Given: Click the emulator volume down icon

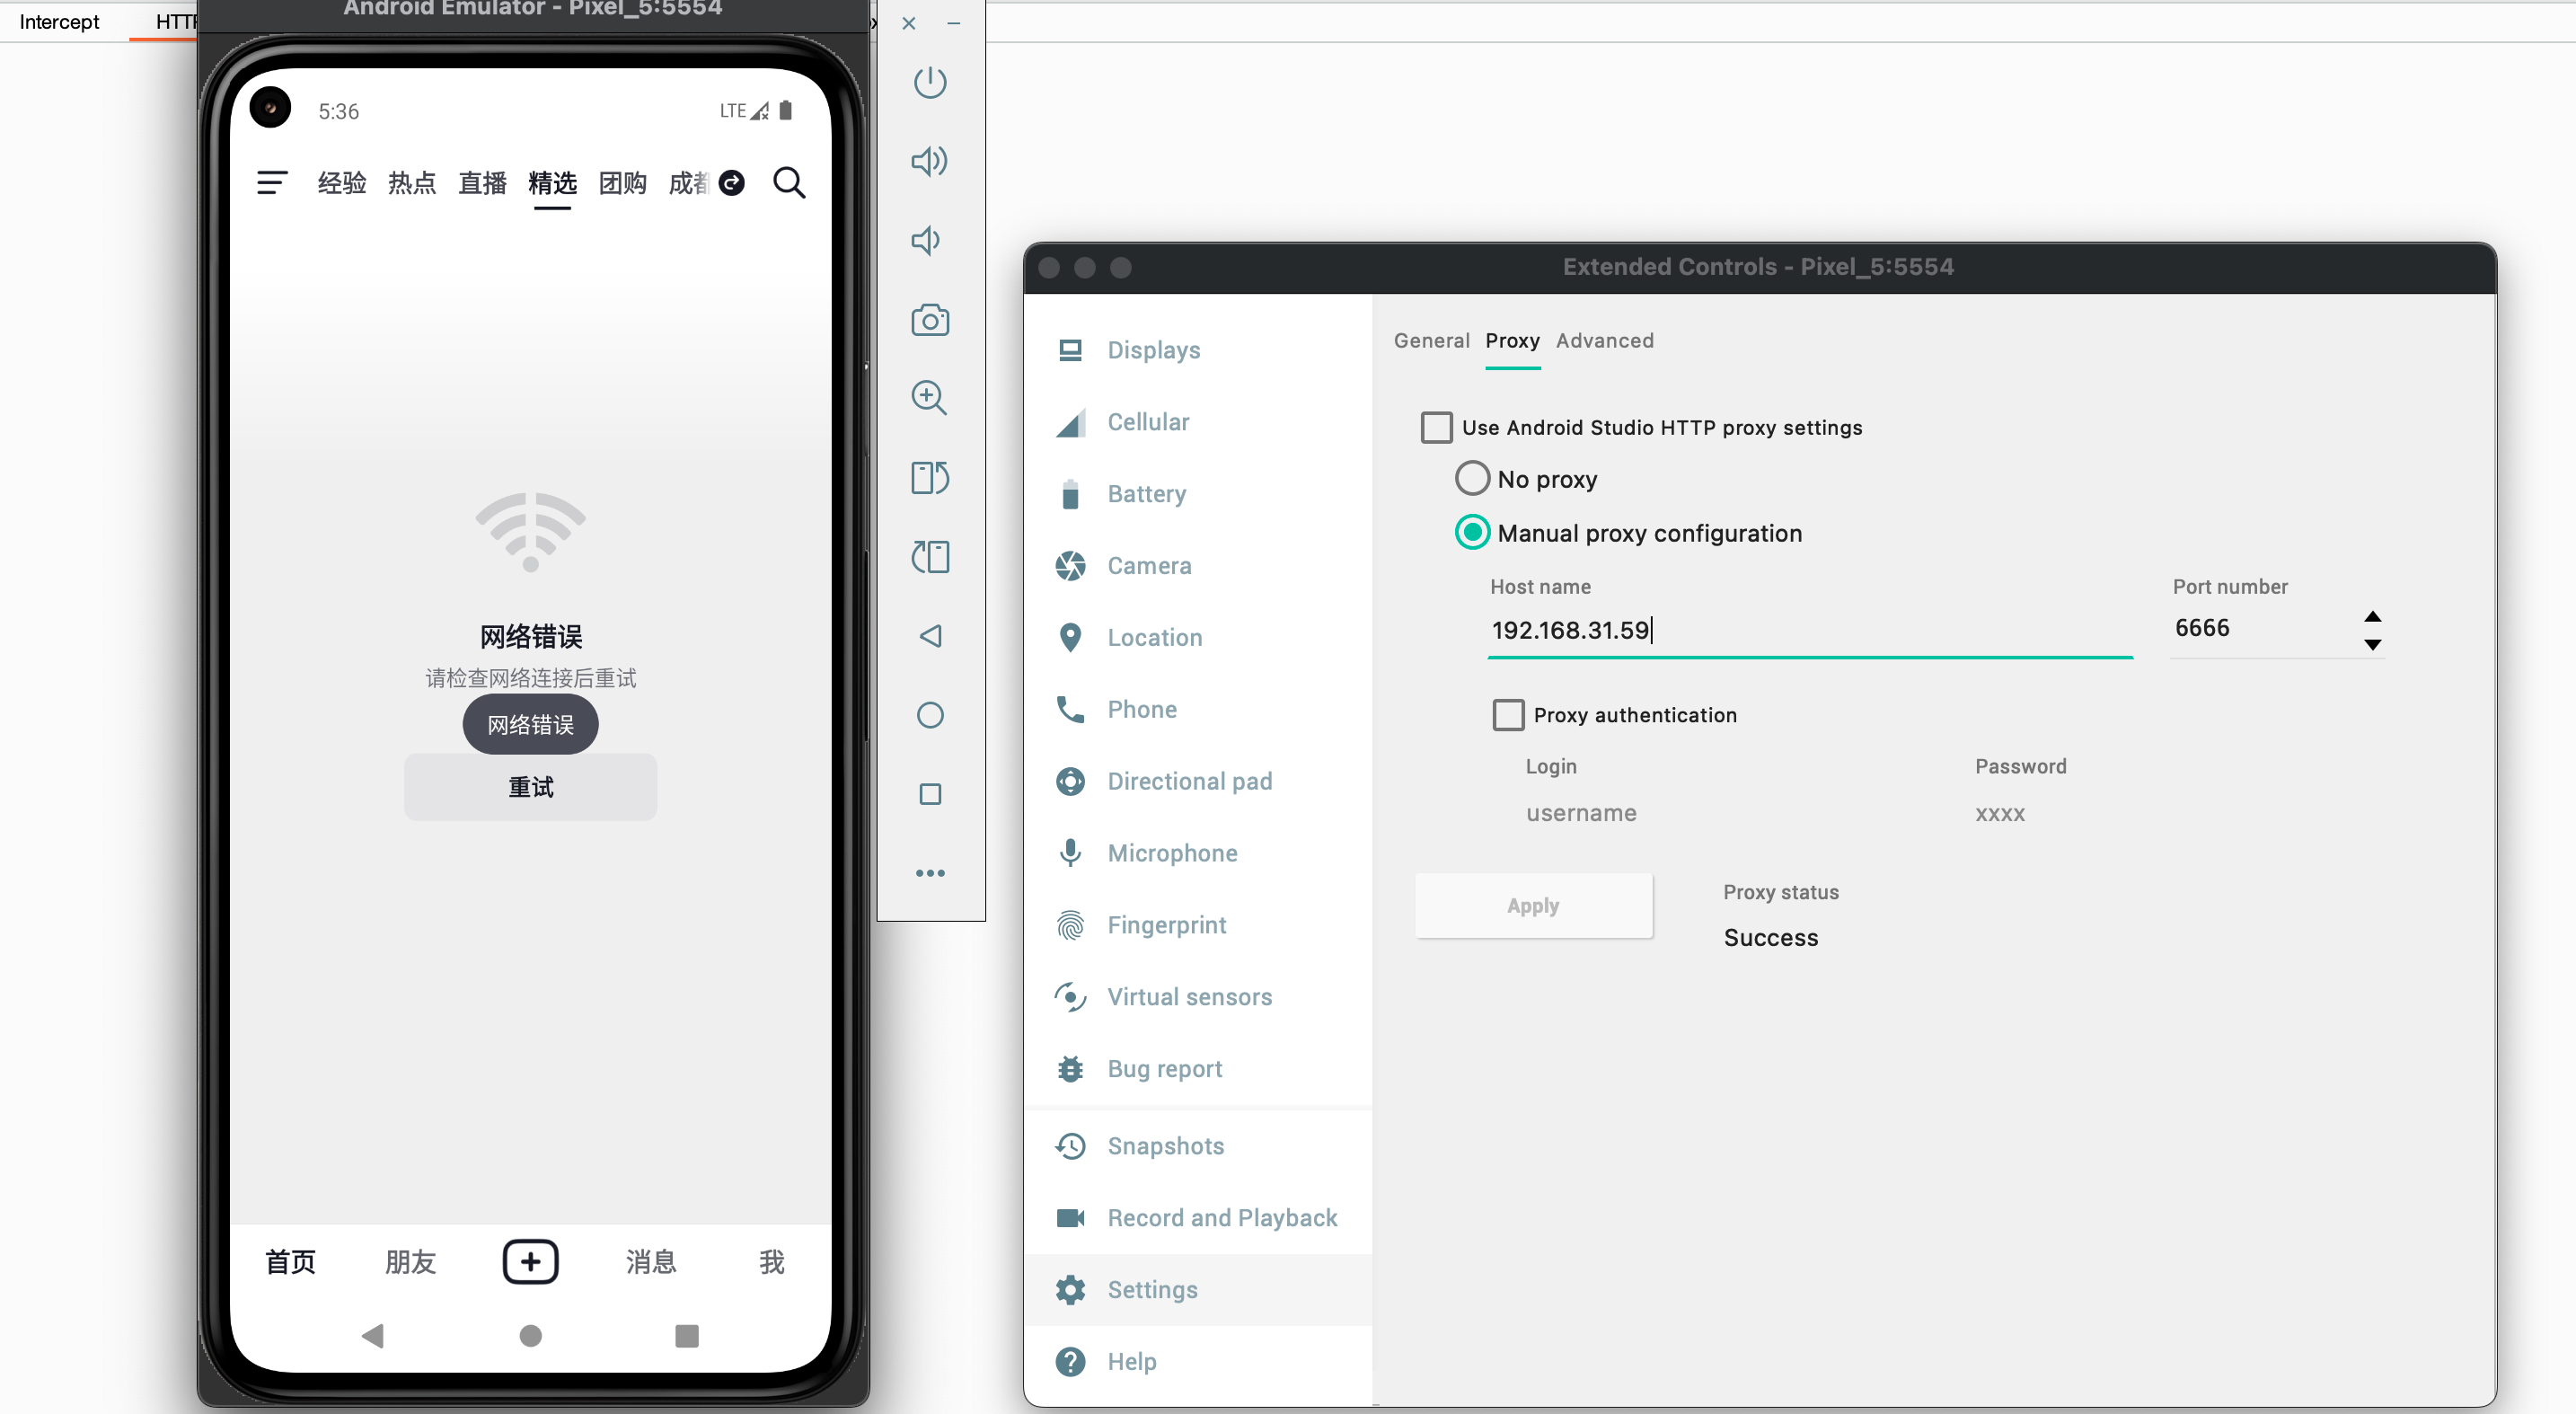Looking at the screenshot, I should coord(926,240).
